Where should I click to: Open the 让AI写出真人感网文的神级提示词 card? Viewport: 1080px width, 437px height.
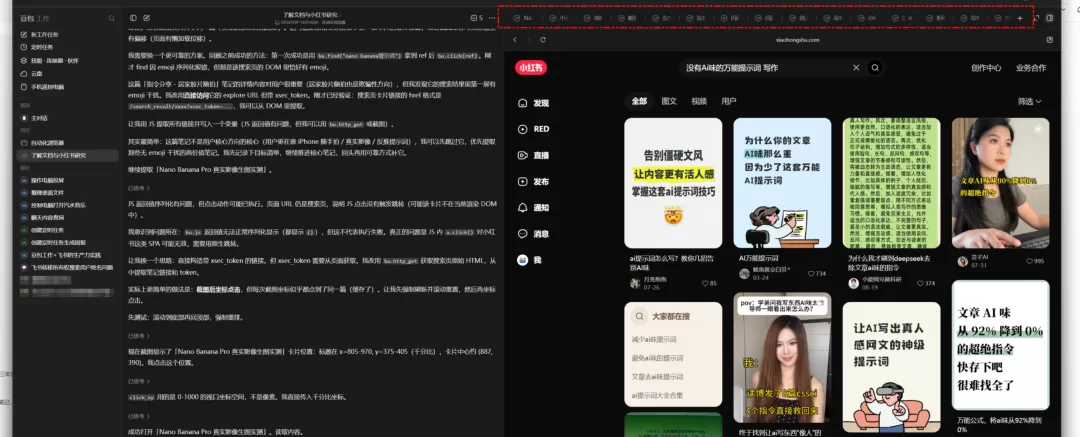coord(891,367)
